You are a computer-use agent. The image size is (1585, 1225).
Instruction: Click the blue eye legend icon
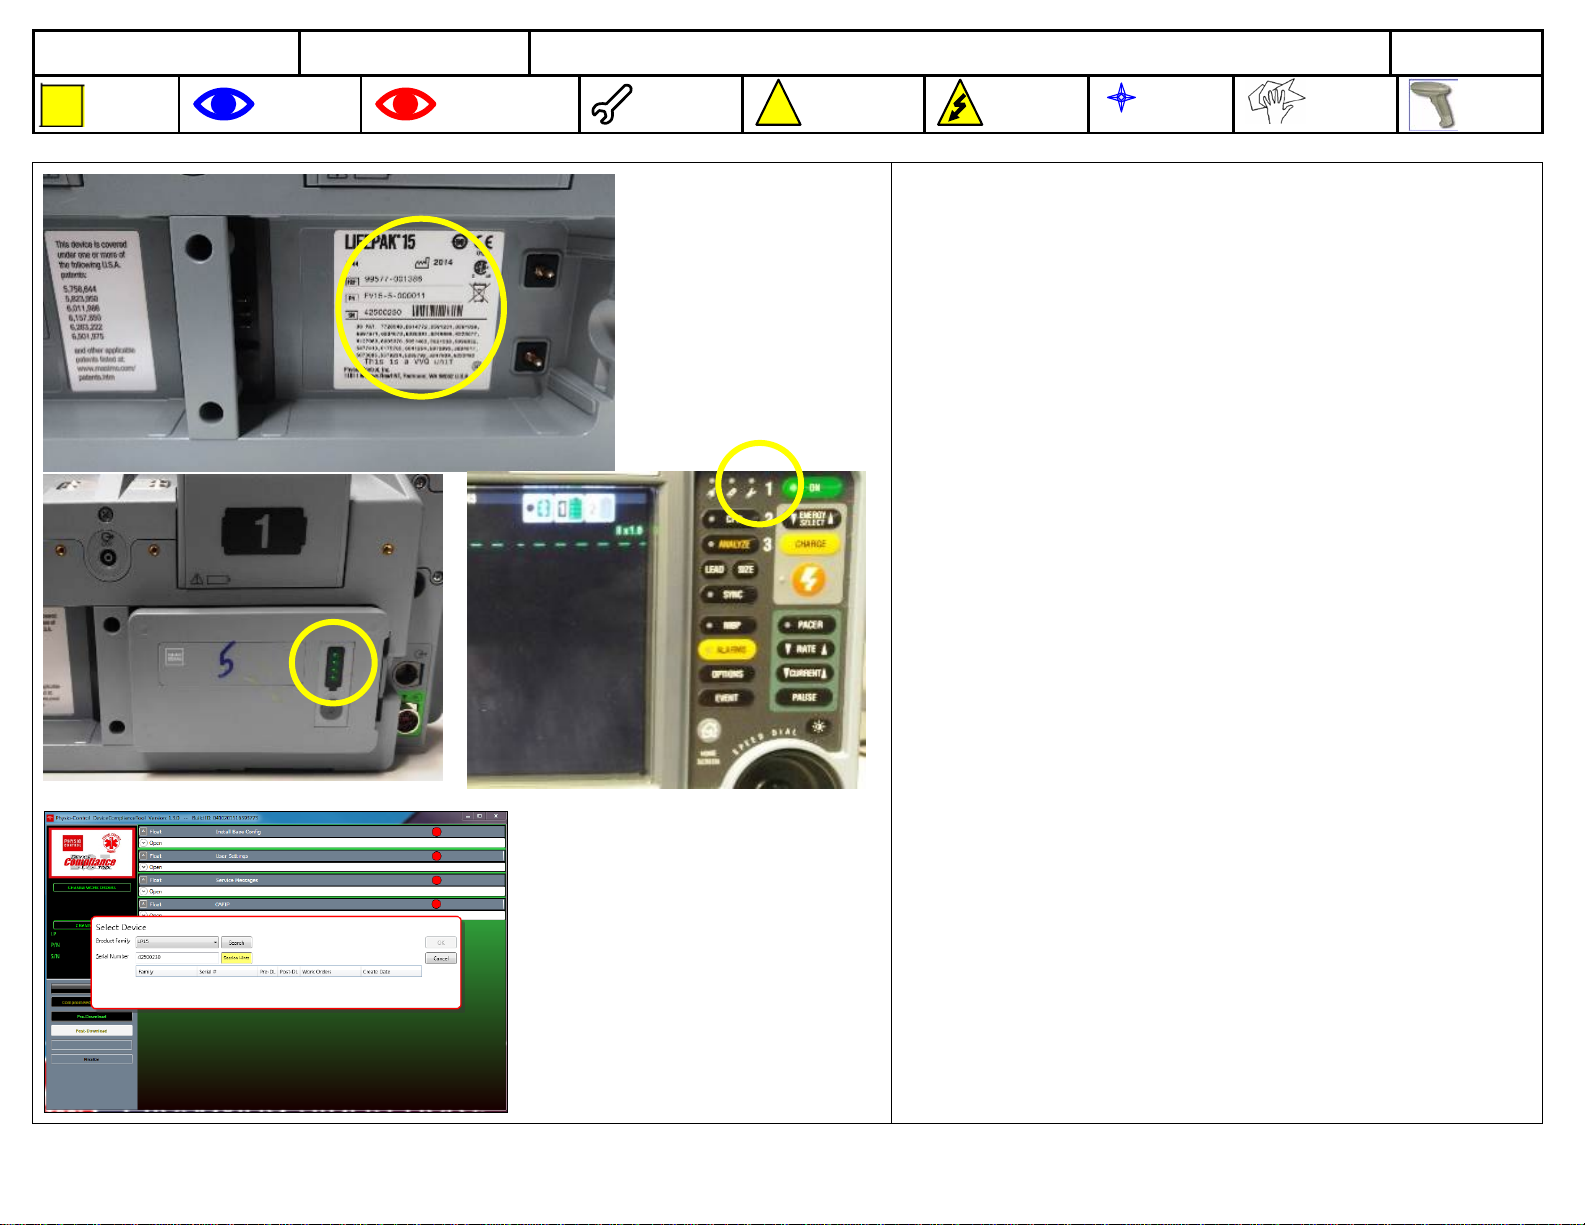coord(224,104)
